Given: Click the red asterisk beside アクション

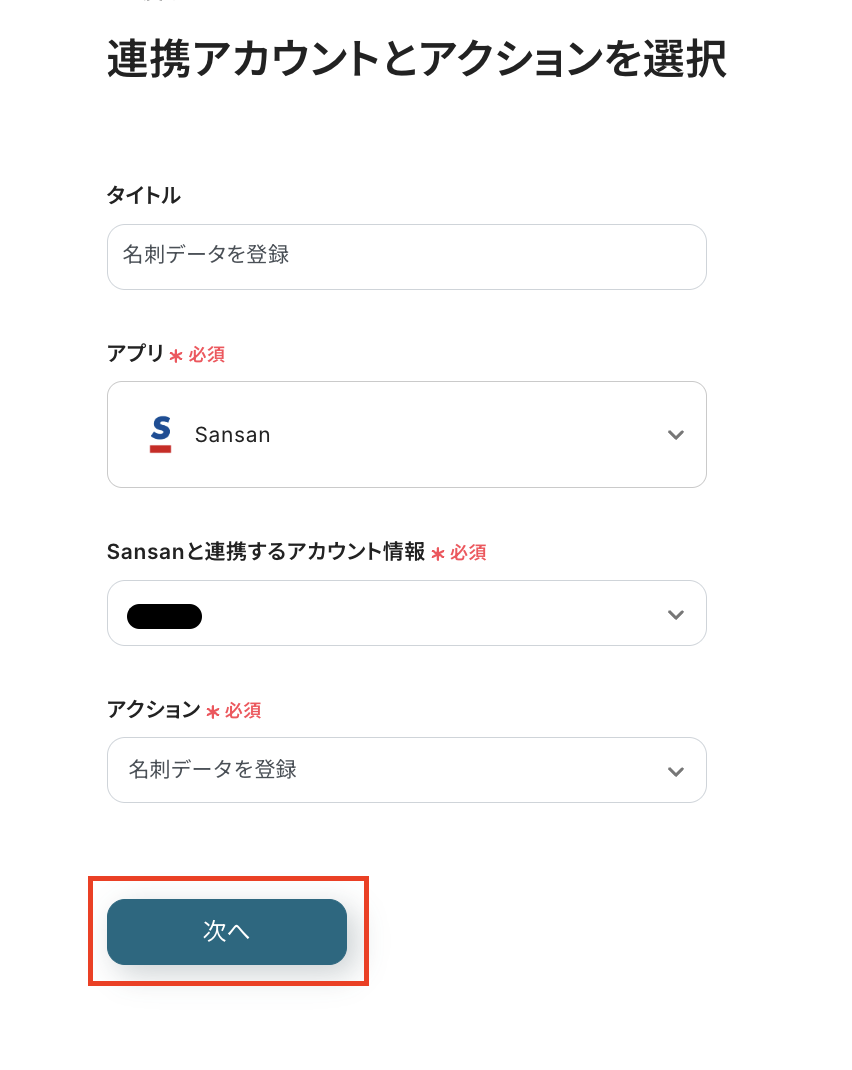Looking at the screenshot, I should [x=213, y=712].
